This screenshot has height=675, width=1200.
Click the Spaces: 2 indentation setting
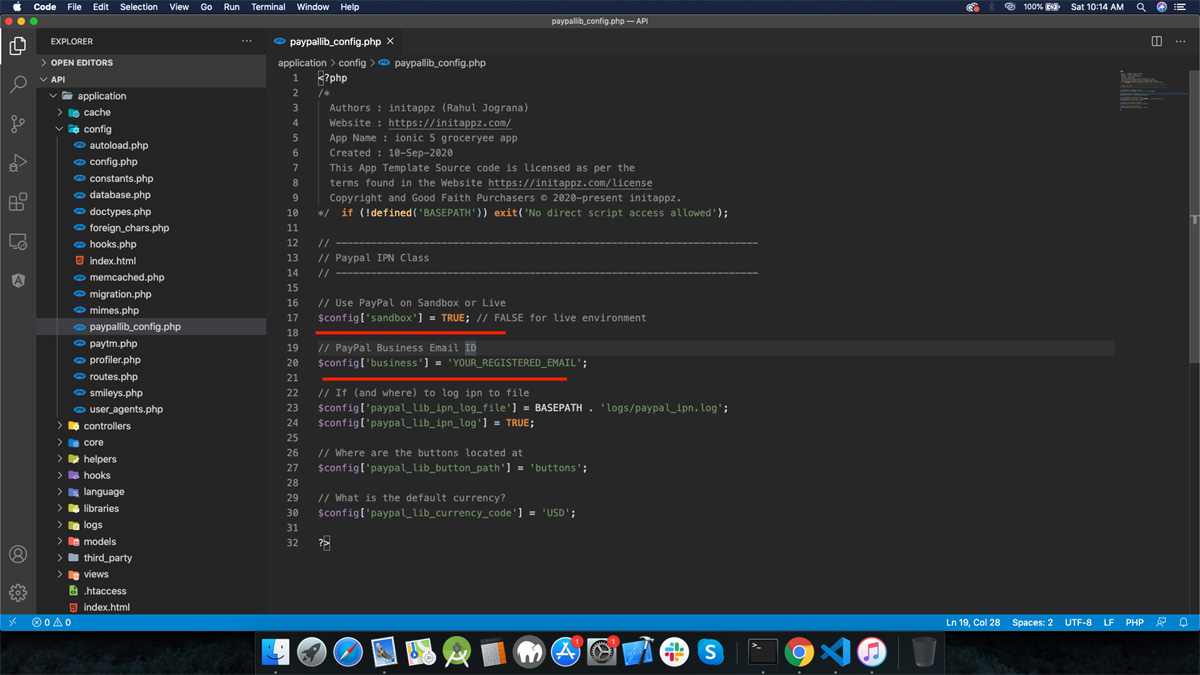coord(1032,622)
